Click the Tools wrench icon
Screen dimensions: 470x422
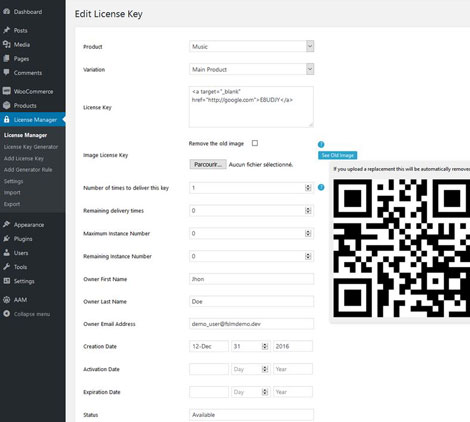tap(6, 267)
